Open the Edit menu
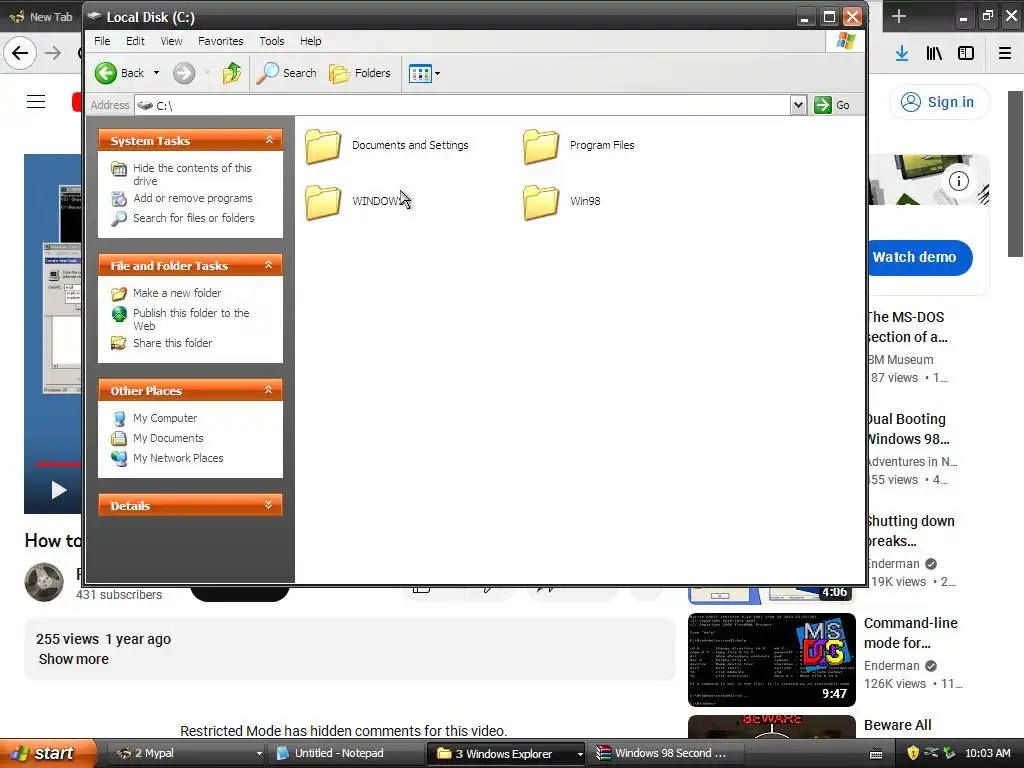The height and width of the screenshot is (768, 1024). click(x=135, y=41)
